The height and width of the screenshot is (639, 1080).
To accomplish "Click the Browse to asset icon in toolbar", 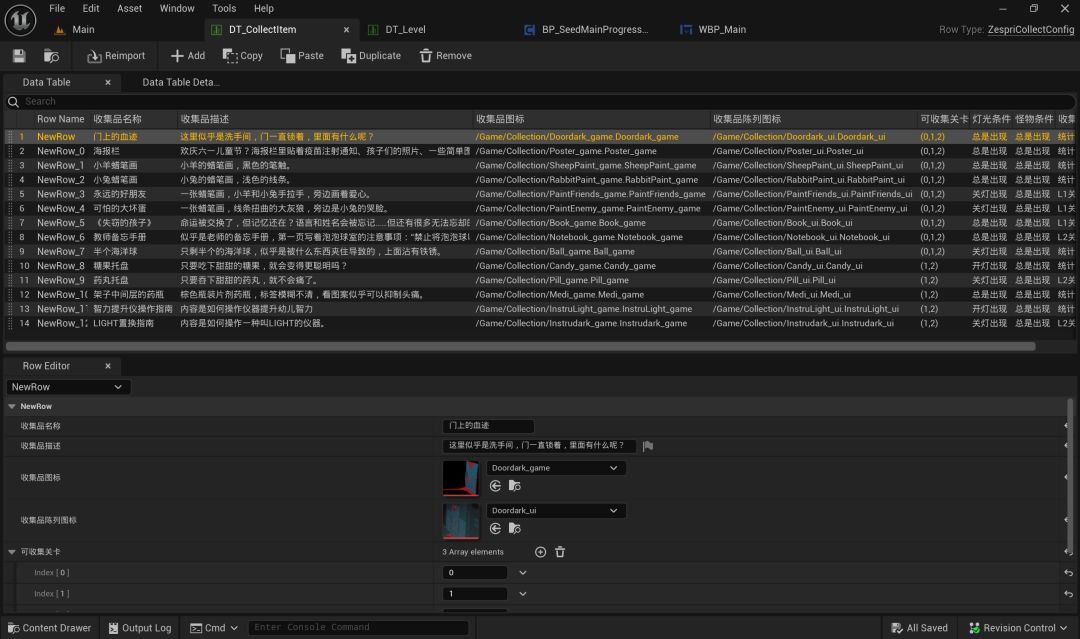I will click(x=51, y=56).
